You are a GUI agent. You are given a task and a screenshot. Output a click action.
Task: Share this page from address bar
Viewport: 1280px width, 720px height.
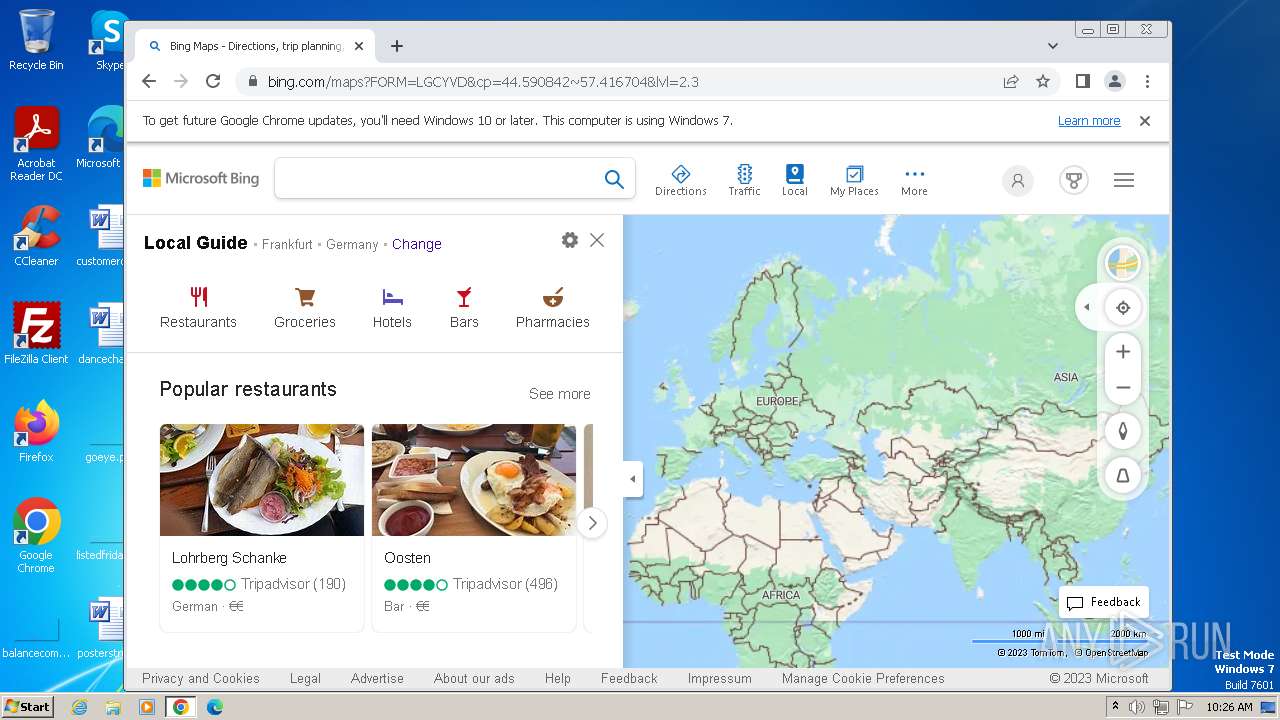click(x=1011, y=82)
